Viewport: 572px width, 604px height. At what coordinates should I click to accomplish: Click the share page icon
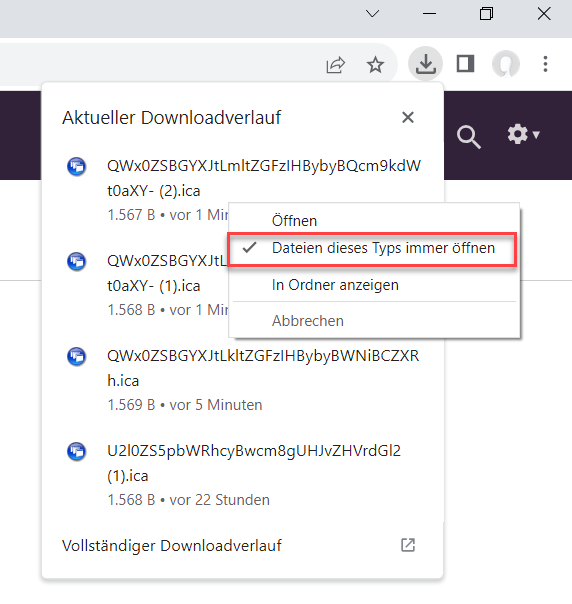(335, 64)
